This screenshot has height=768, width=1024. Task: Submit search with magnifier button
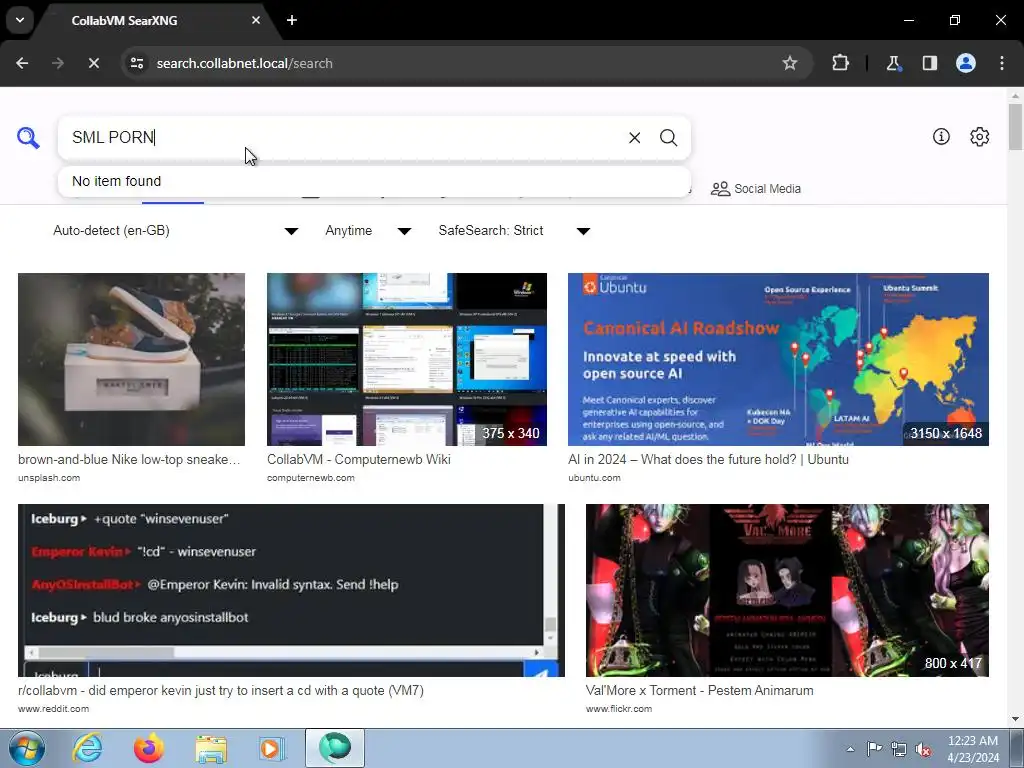click(668, 138)
